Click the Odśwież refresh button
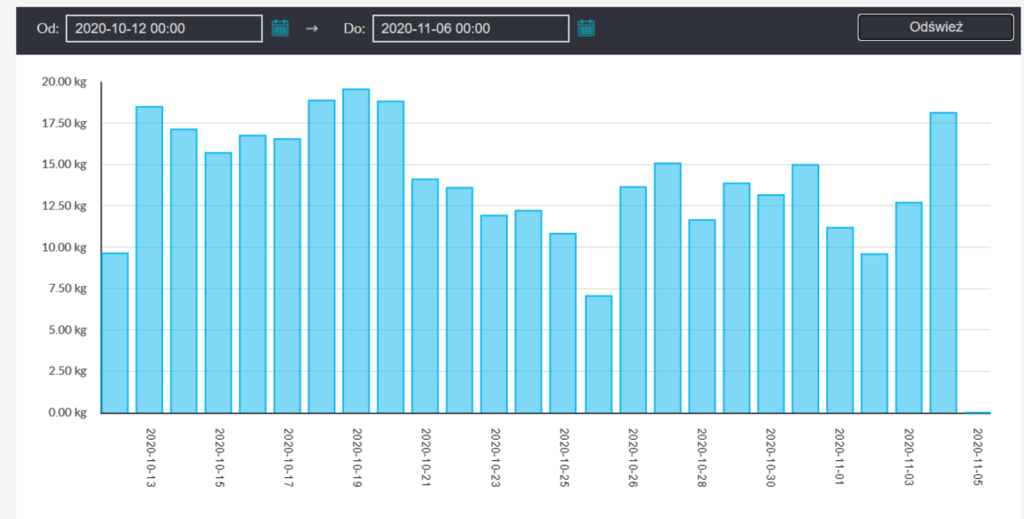 [x=935, y=28]
